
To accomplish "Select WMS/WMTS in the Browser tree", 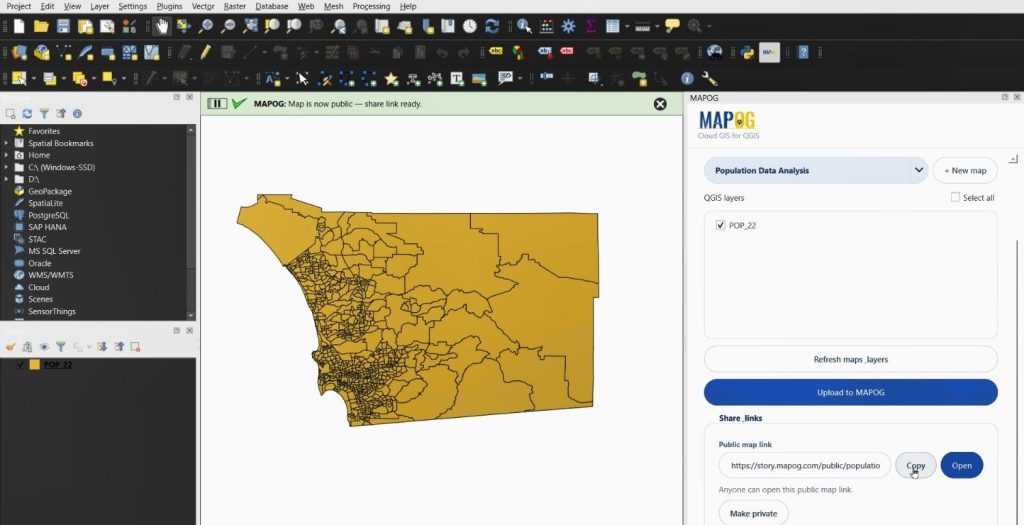I will [50, 275].
